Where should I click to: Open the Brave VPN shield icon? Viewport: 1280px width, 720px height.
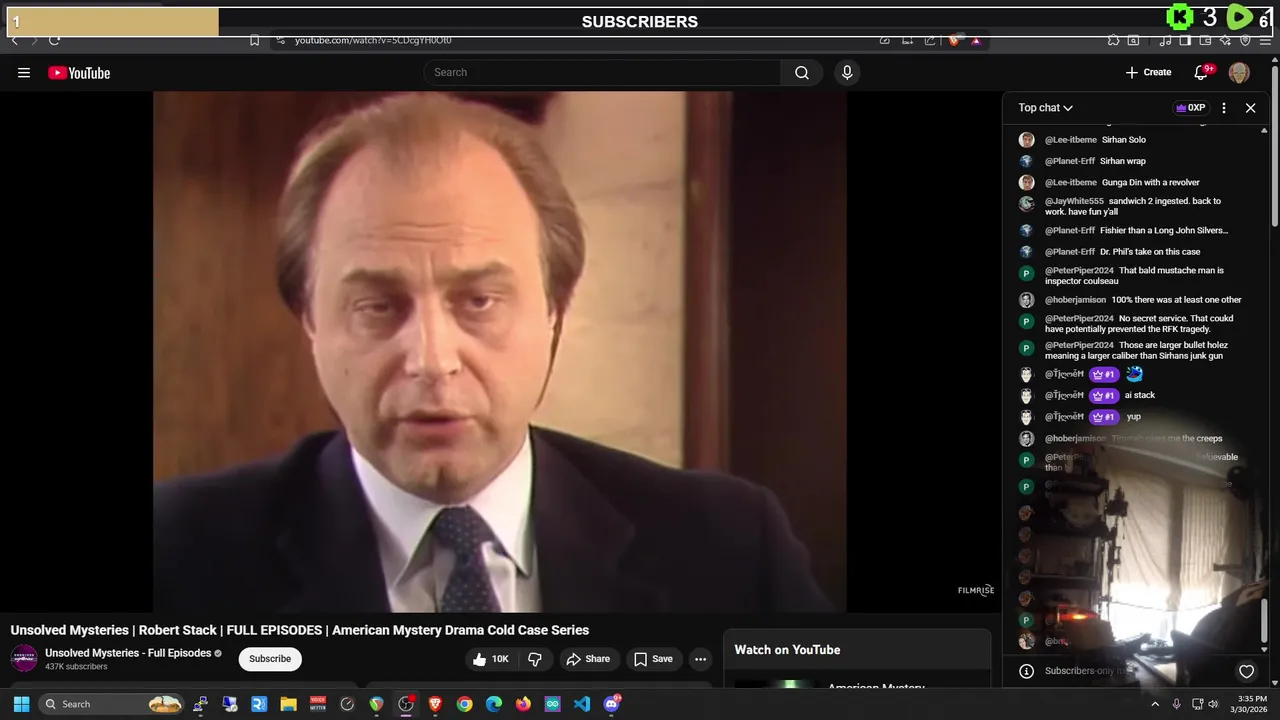[x=1245, y=40]
